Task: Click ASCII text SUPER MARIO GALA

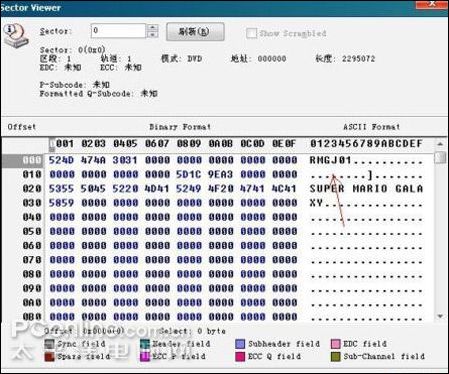Action: point(366,189)
